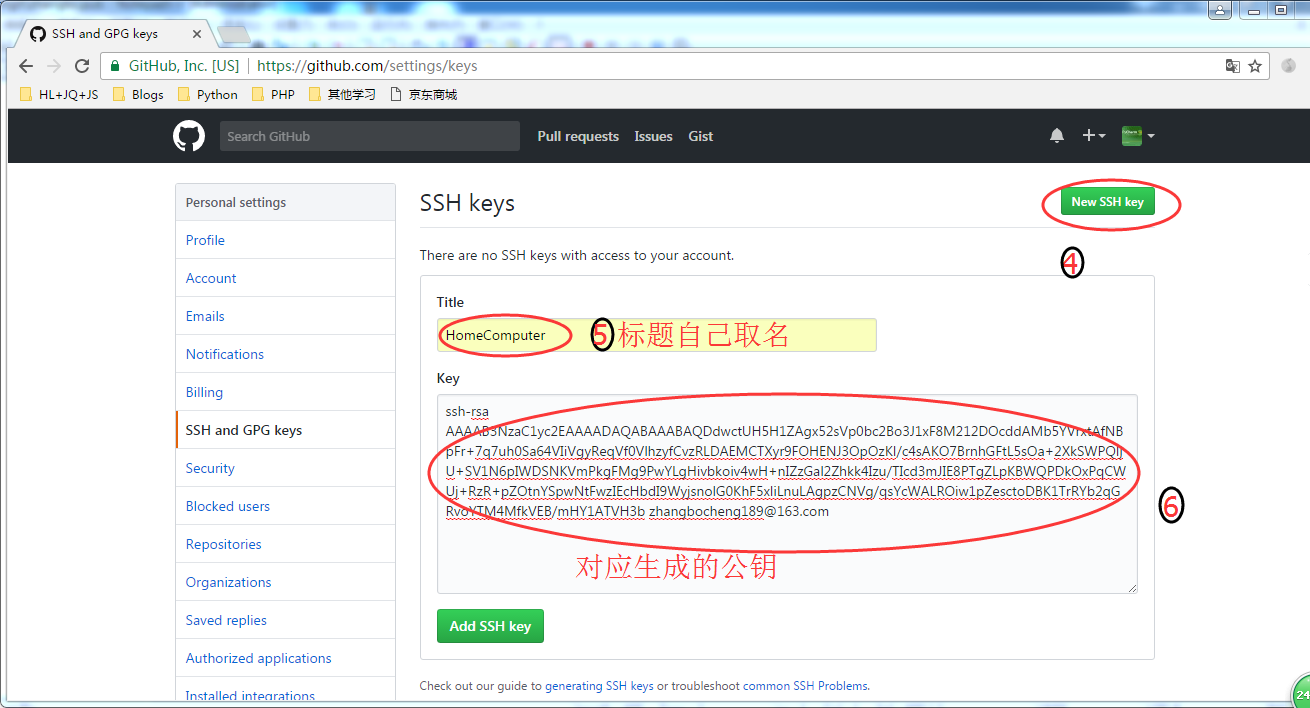Select SSH and GPG keys sidebar item

(285, 430)
